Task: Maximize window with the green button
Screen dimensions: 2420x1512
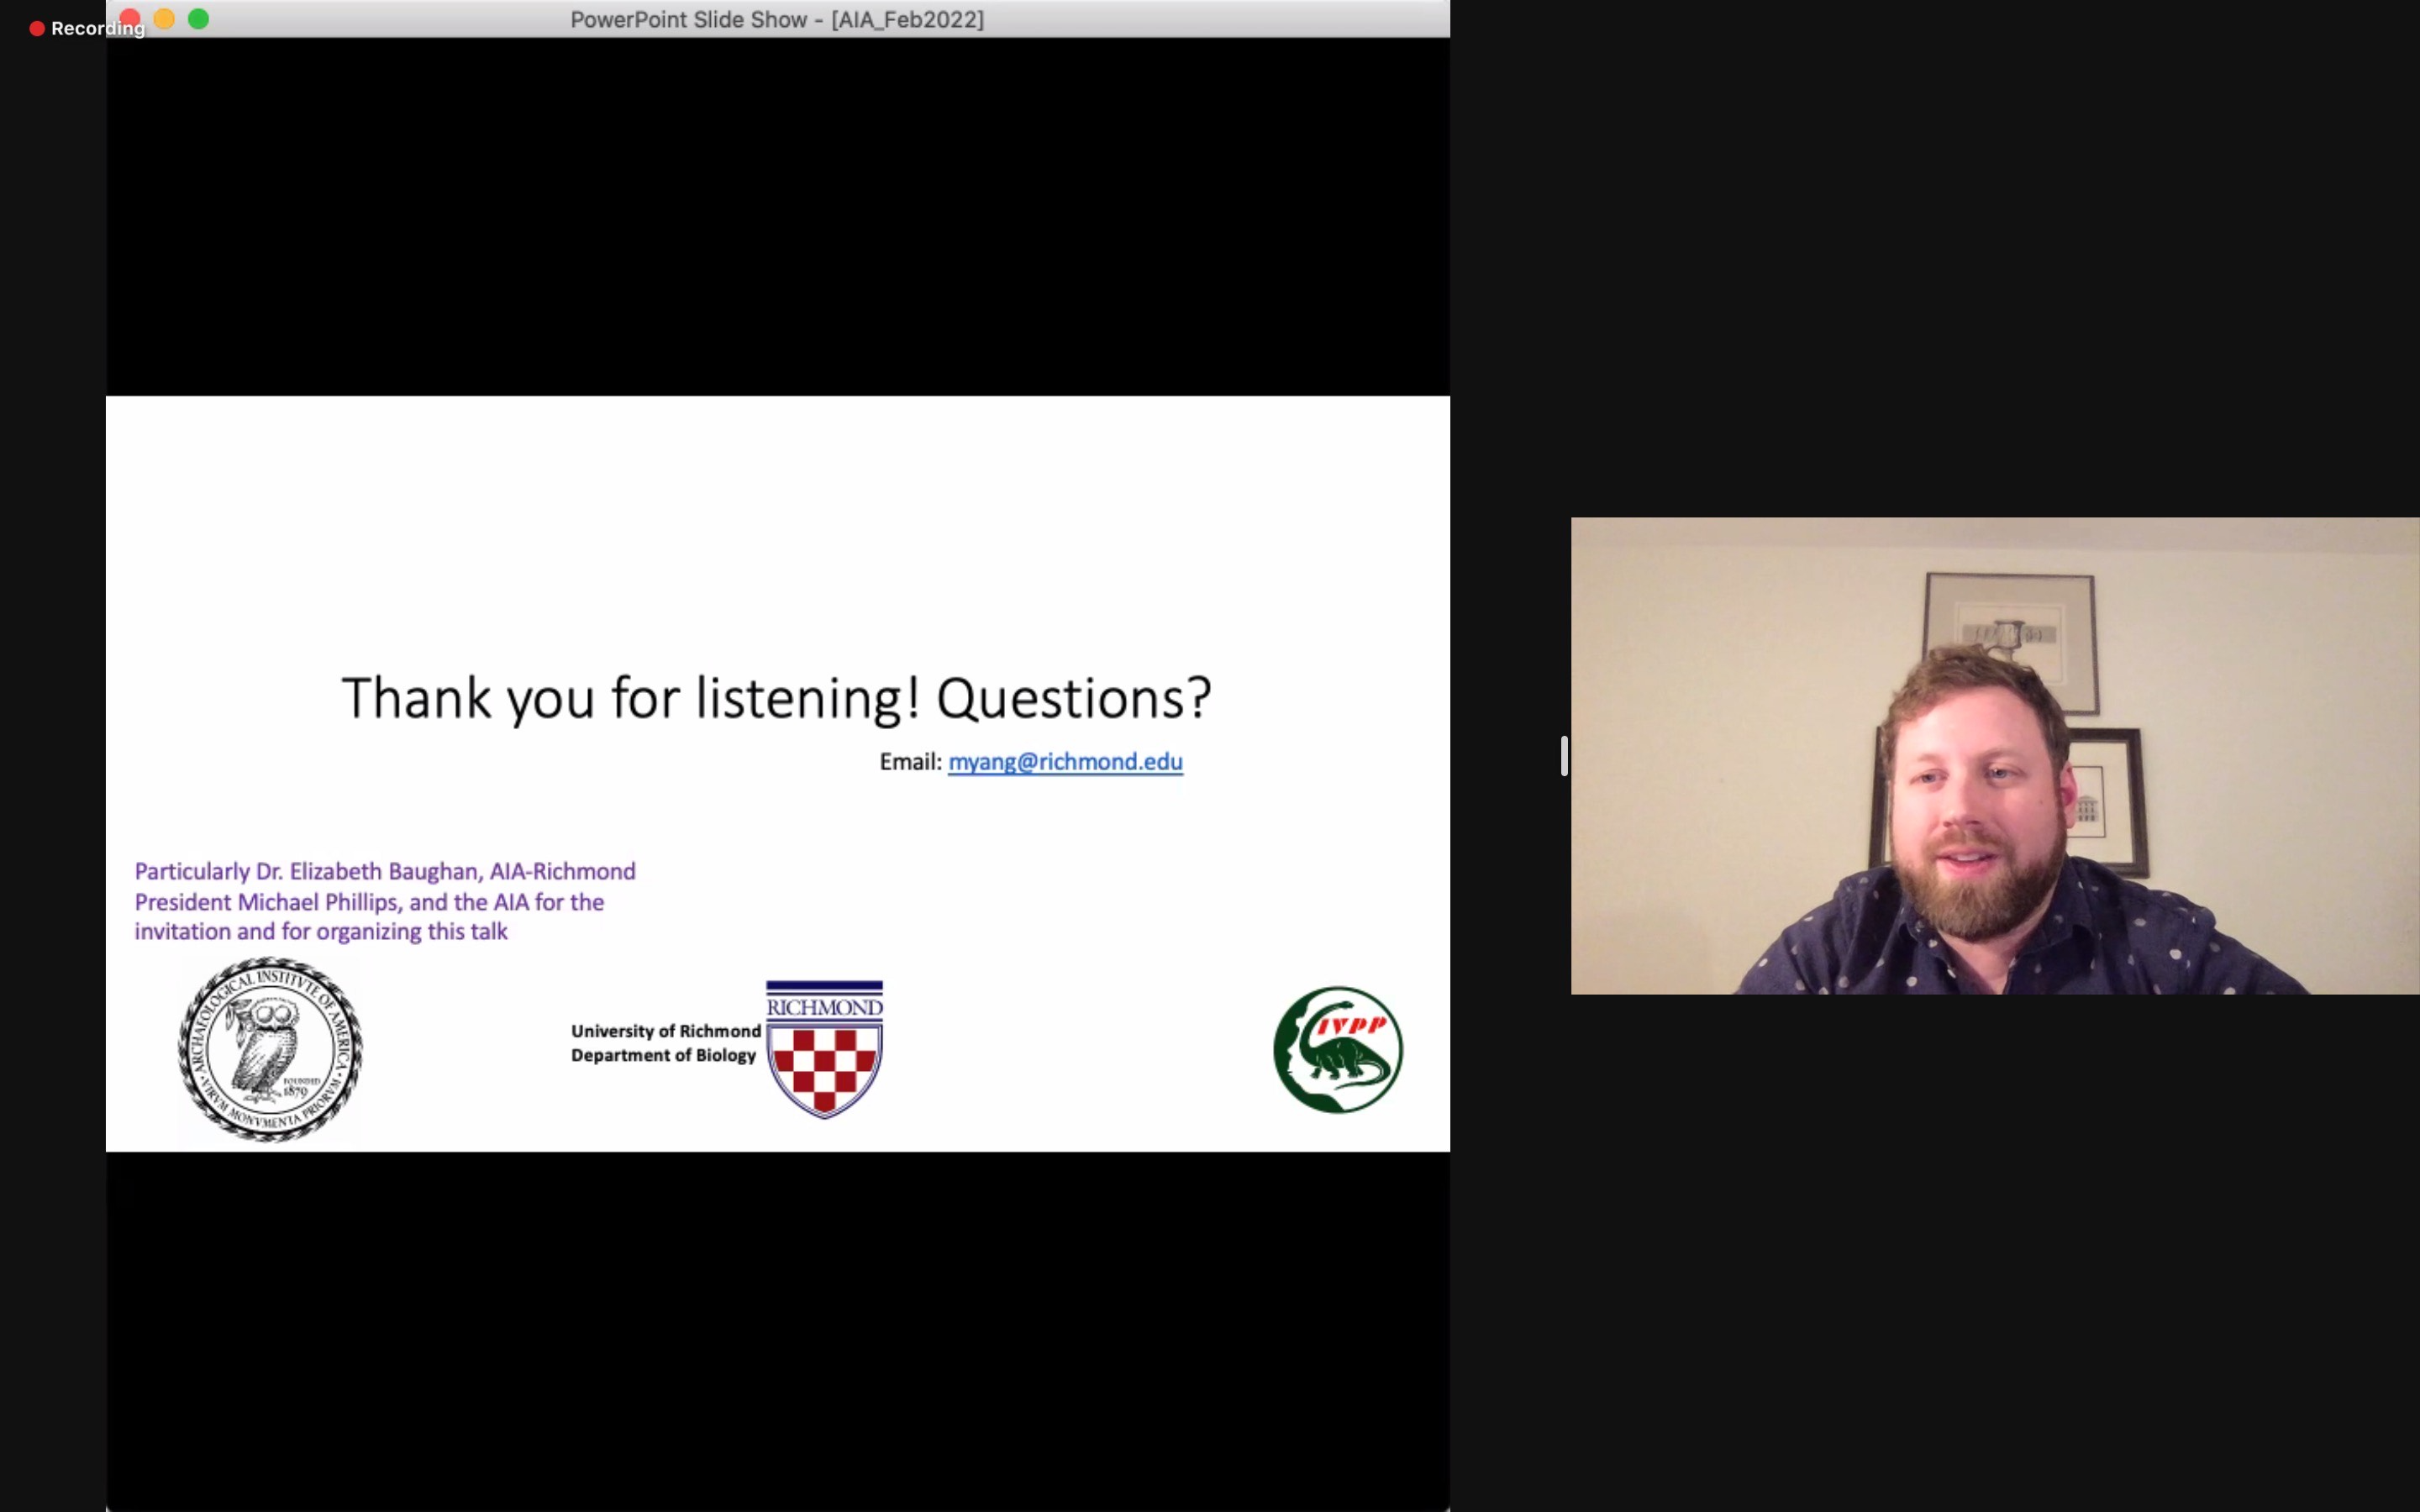Action: 198,19
